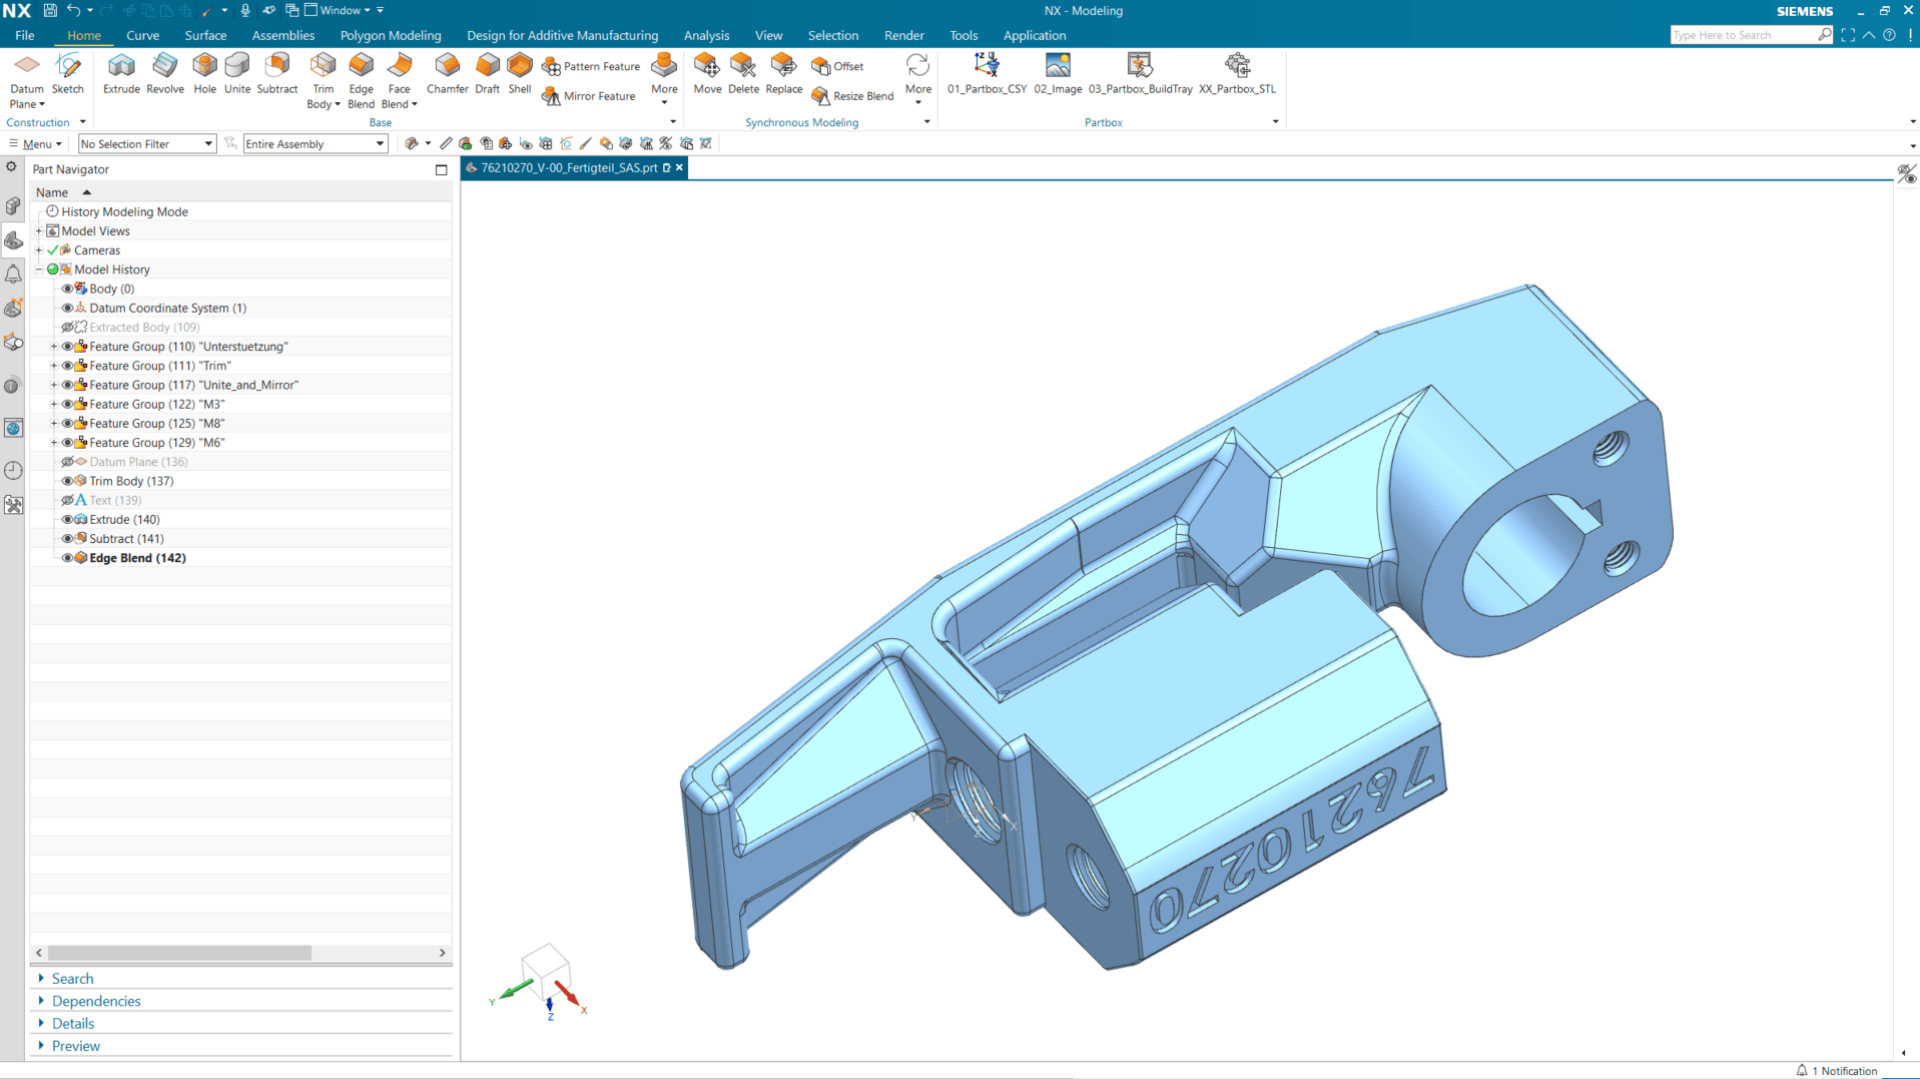Expand Feature Group (111) "Trim"
Screen dimensions: 1920x1079
(x=54, y=366)
